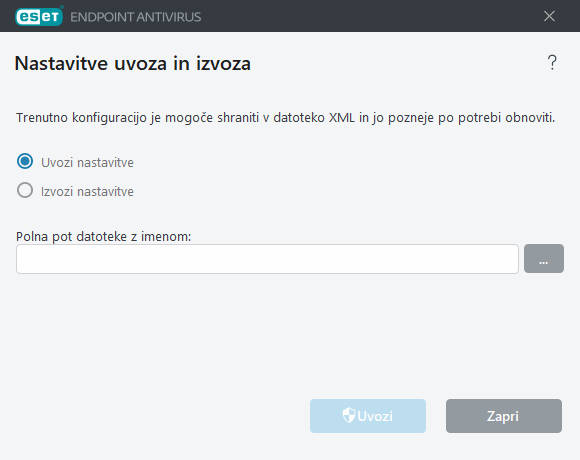
Task: Click the word XML in the description
Action: click(x=342, y=118)
